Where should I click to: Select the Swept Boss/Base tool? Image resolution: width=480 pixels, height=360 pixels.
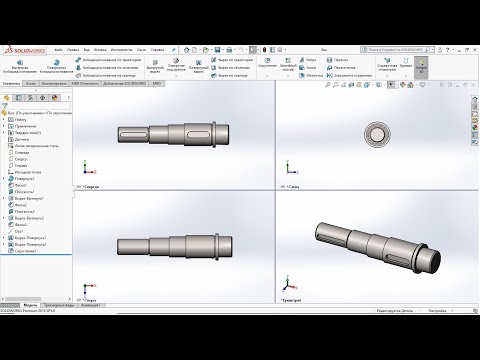pyautogui.click(x=108, y=60)
